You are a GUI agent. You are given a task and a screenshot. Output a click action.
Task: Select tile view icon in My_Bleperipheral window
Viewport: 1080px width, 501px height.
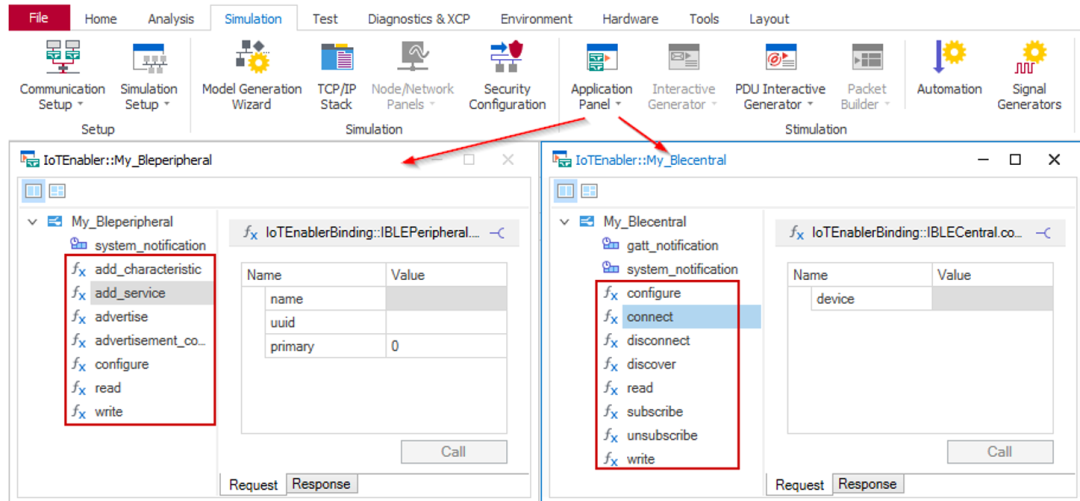pos(57,191)
